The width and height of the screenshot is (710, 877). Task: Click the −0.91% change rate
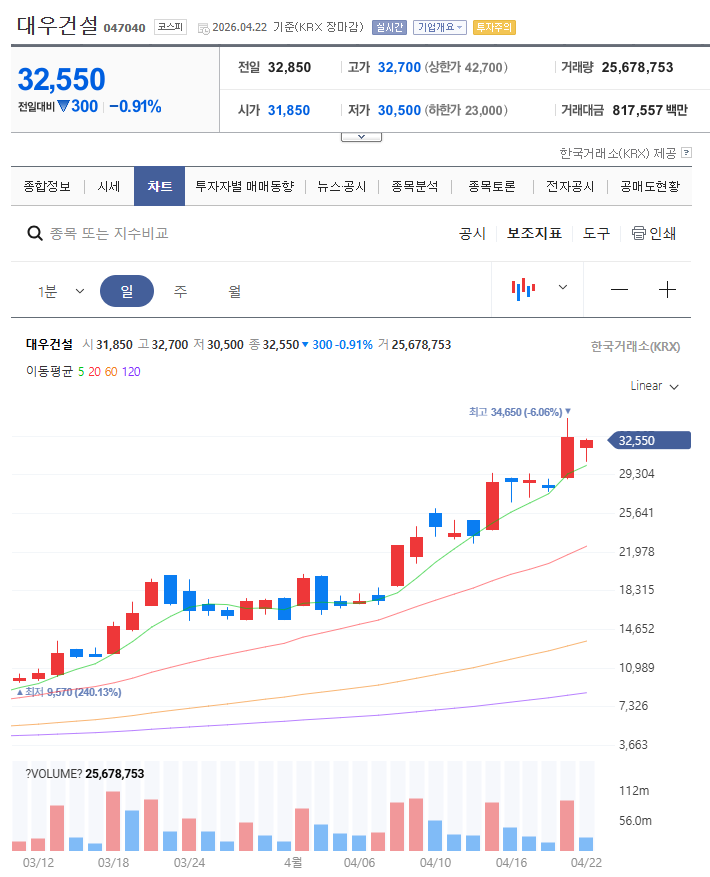click(135, 106)
